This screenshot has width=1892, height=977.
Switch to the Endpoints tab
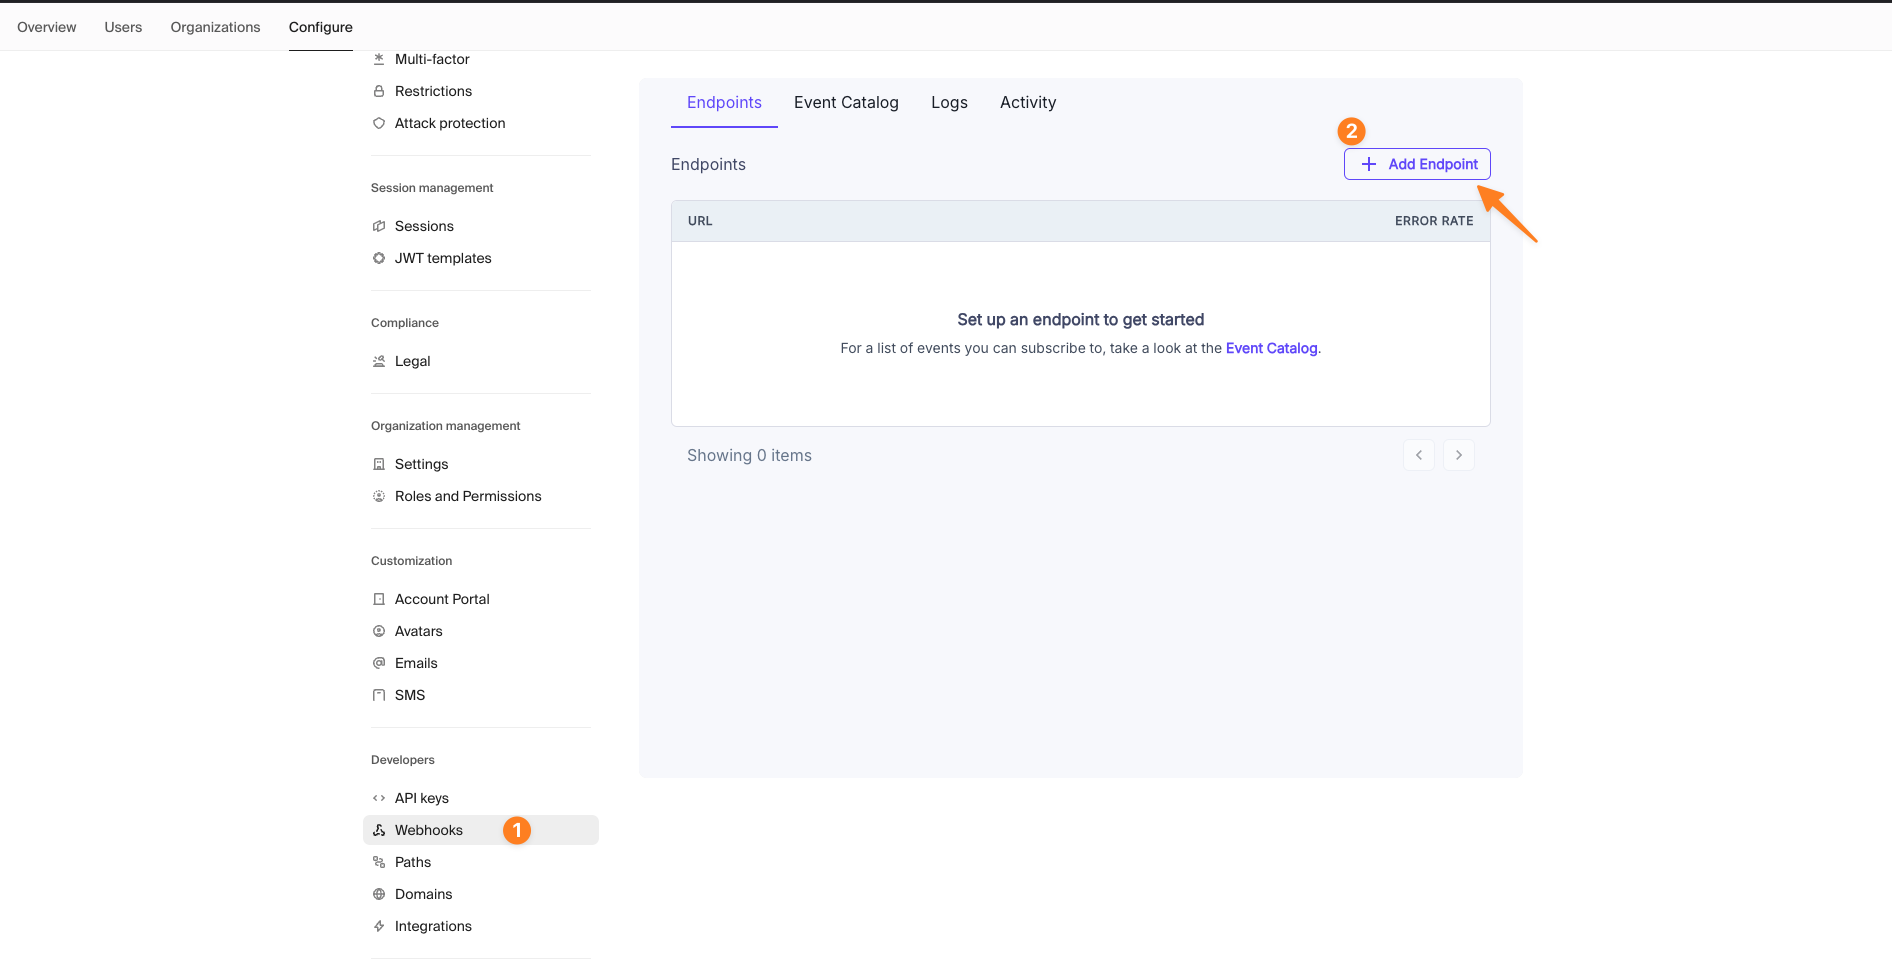pyautogui.click(x=724, y=102)
